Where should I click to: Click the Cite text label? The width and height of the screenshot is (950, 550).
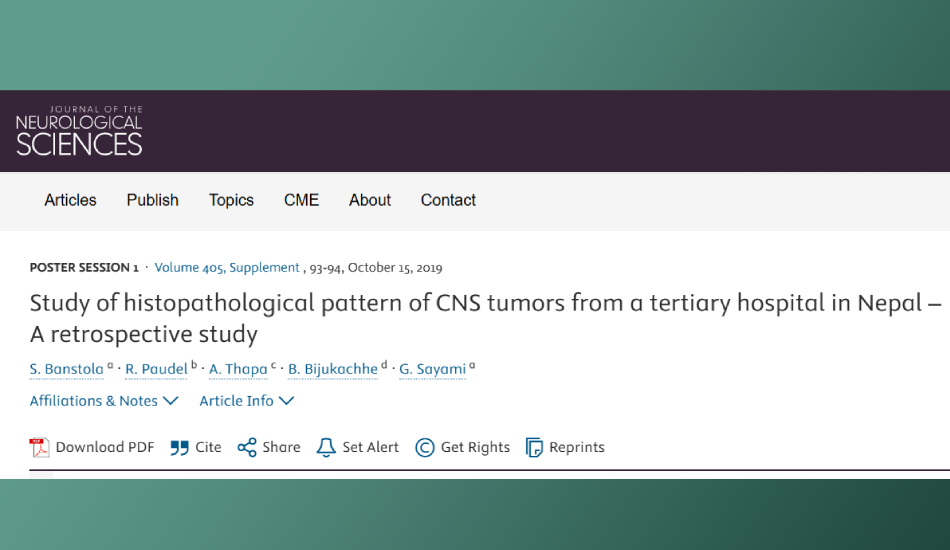click(x=208, y=448)
